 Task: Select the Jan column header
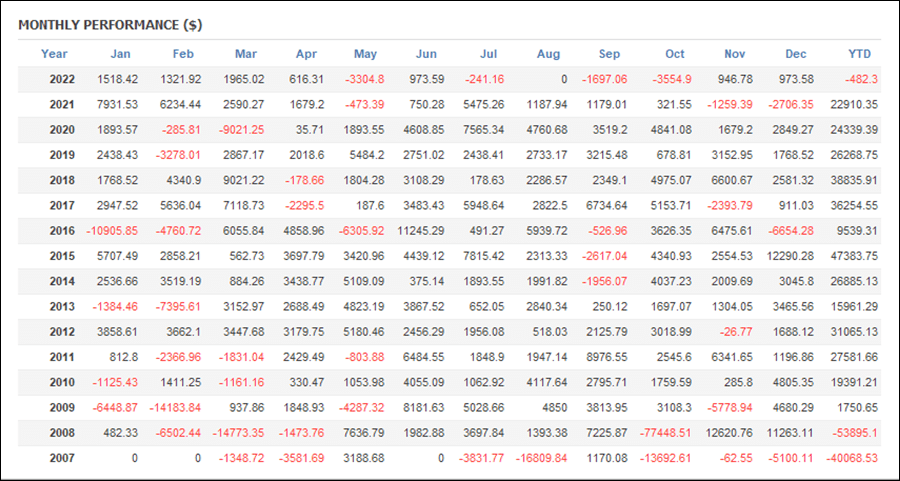coord(121,54)
